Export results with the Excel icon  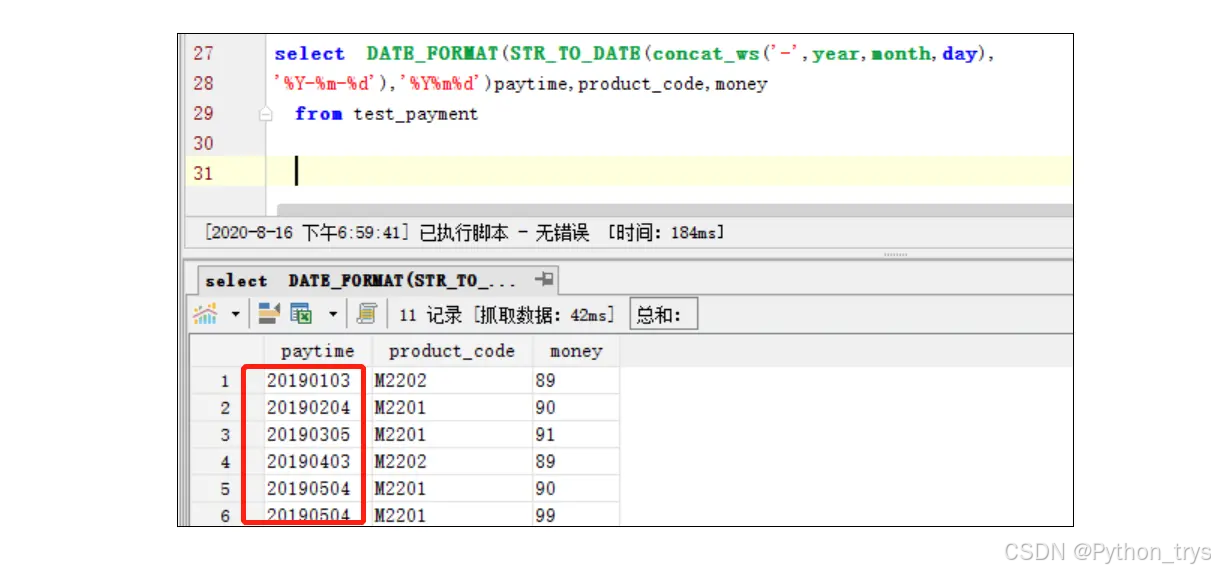tap(301, 315)
